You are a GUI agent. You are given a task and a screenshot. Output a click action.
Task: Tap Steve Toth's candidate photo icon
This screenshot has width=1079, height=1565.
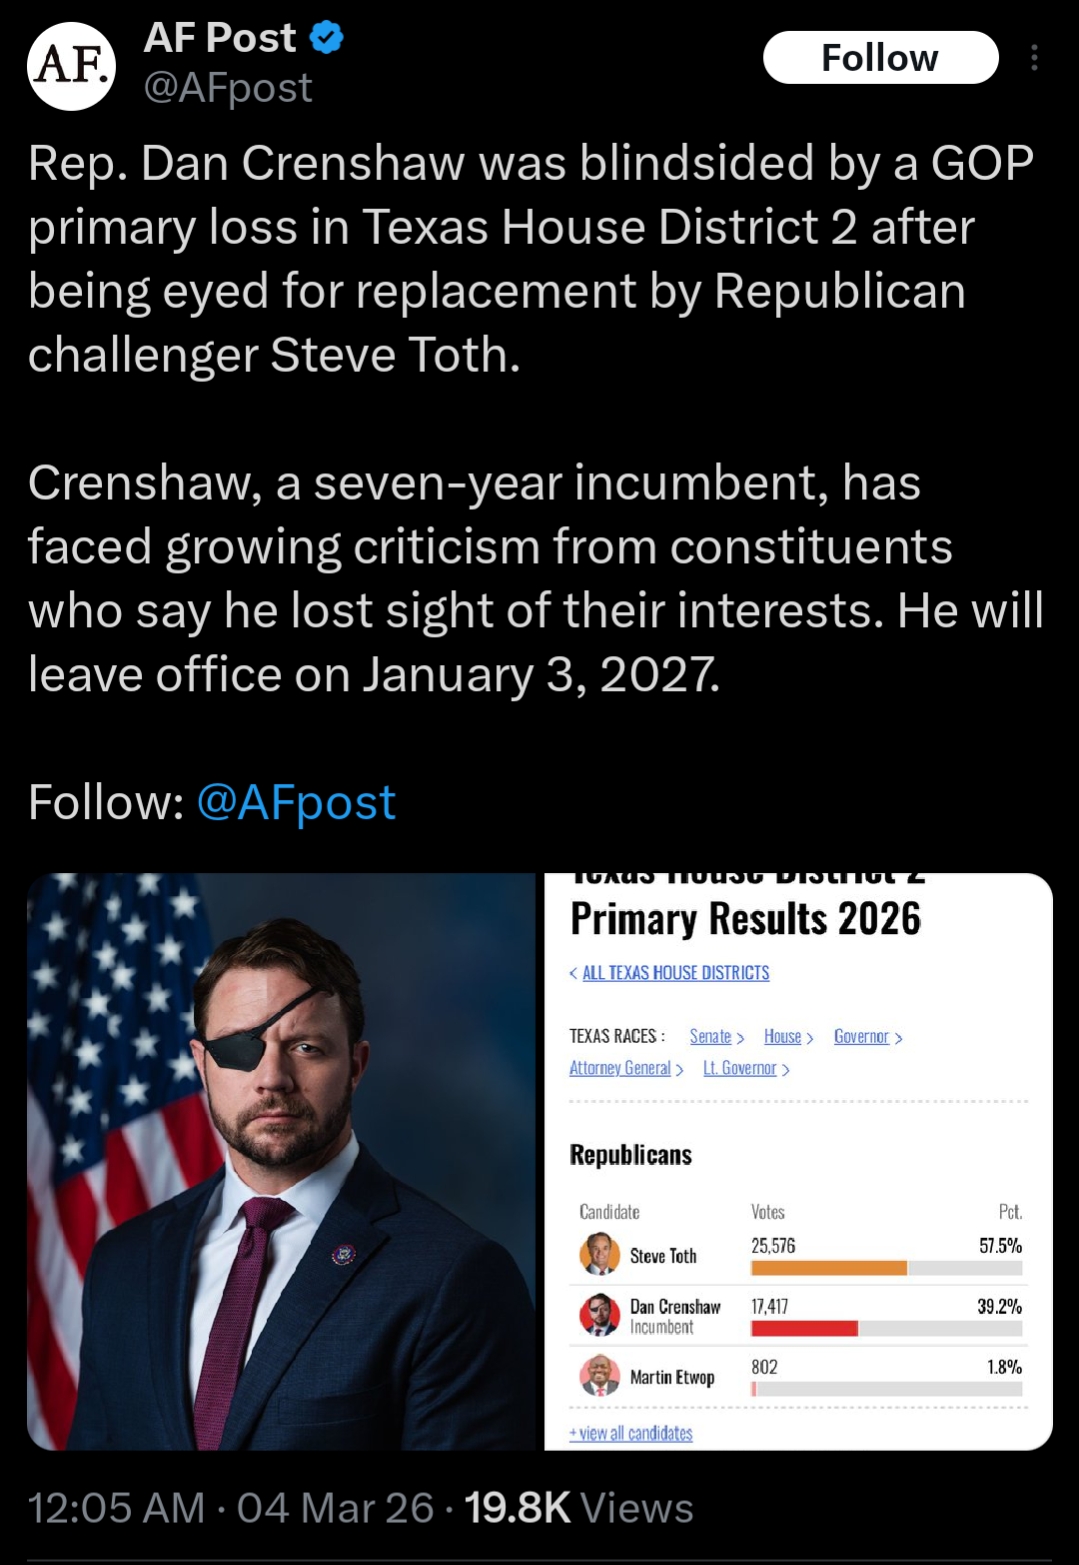click(x=599, y=1254)
